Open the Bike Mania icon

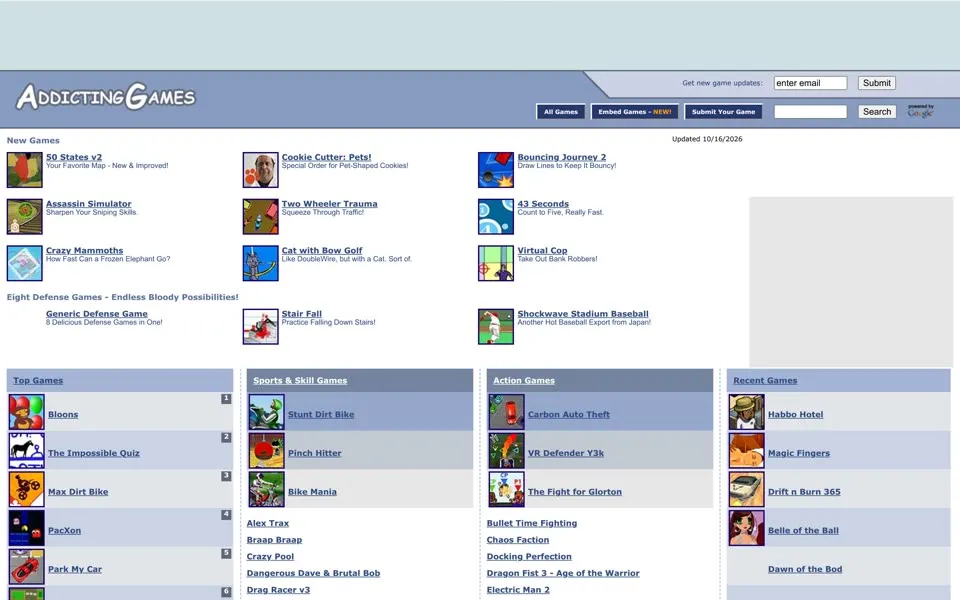pos(266,489)
